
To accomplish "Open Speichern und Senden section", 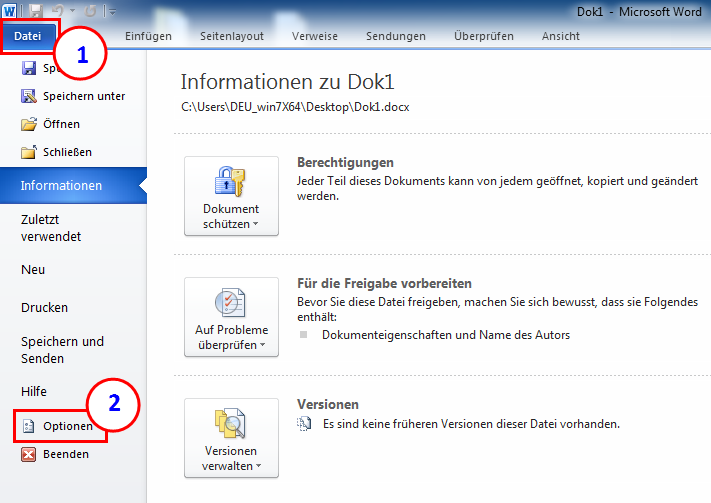I will pyautogui.click(x=62, y=350).
